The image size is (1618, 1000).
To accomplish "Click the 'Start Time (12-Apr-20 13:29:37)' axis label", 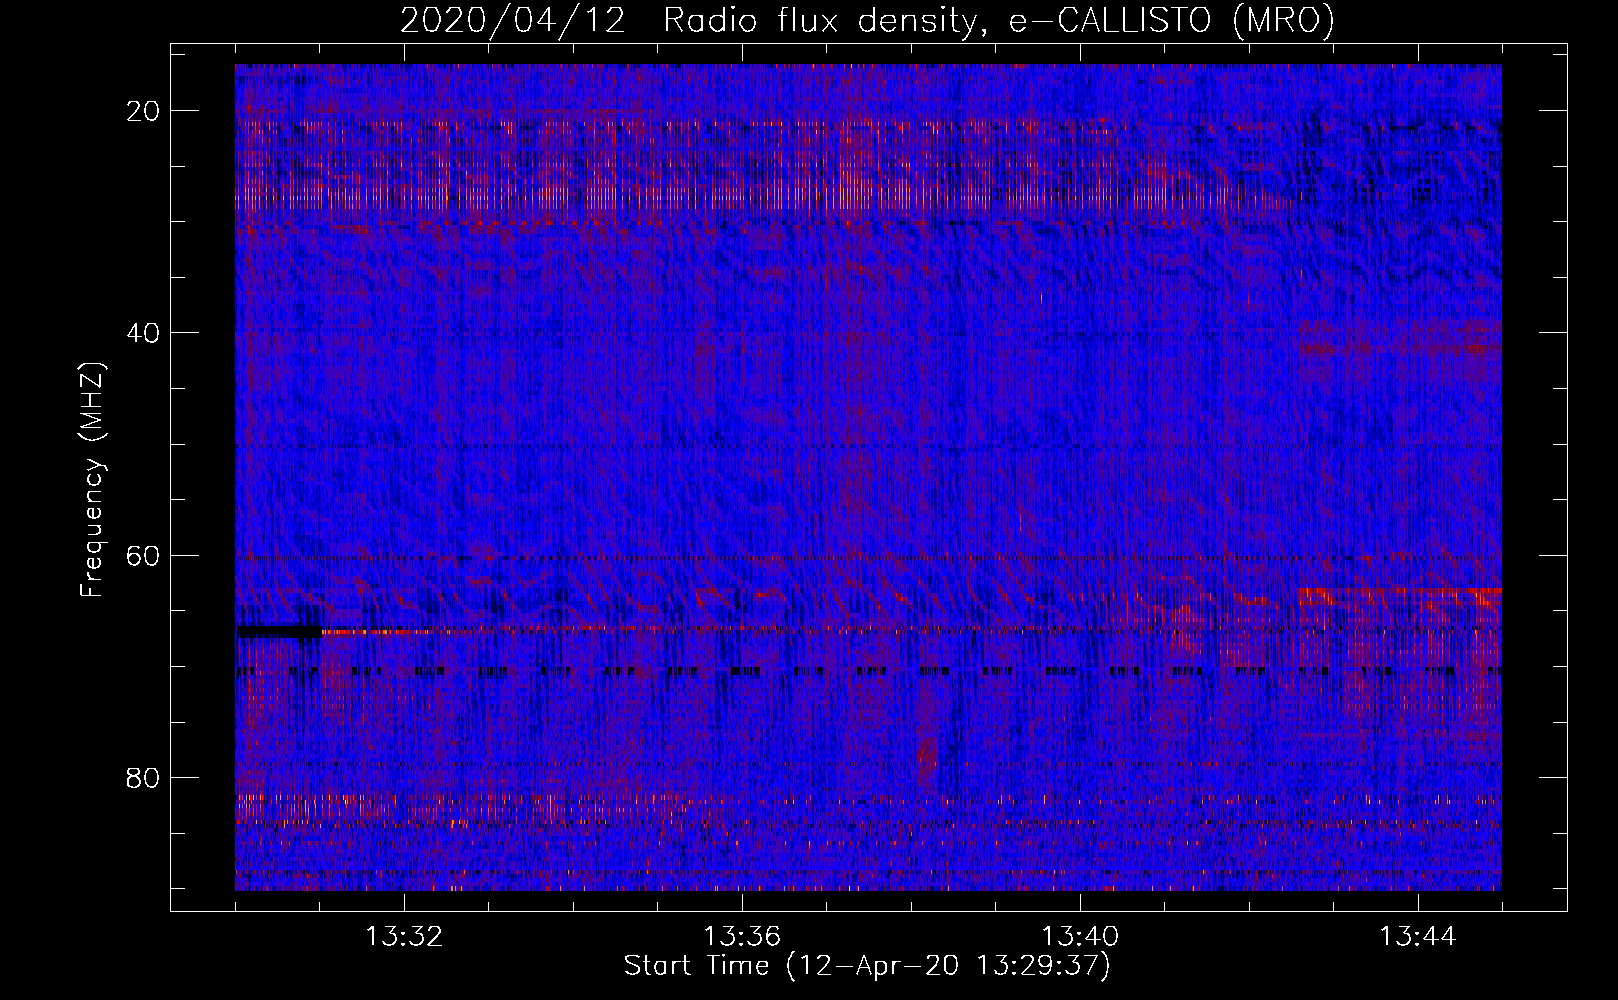I will [x=868, y=966].
